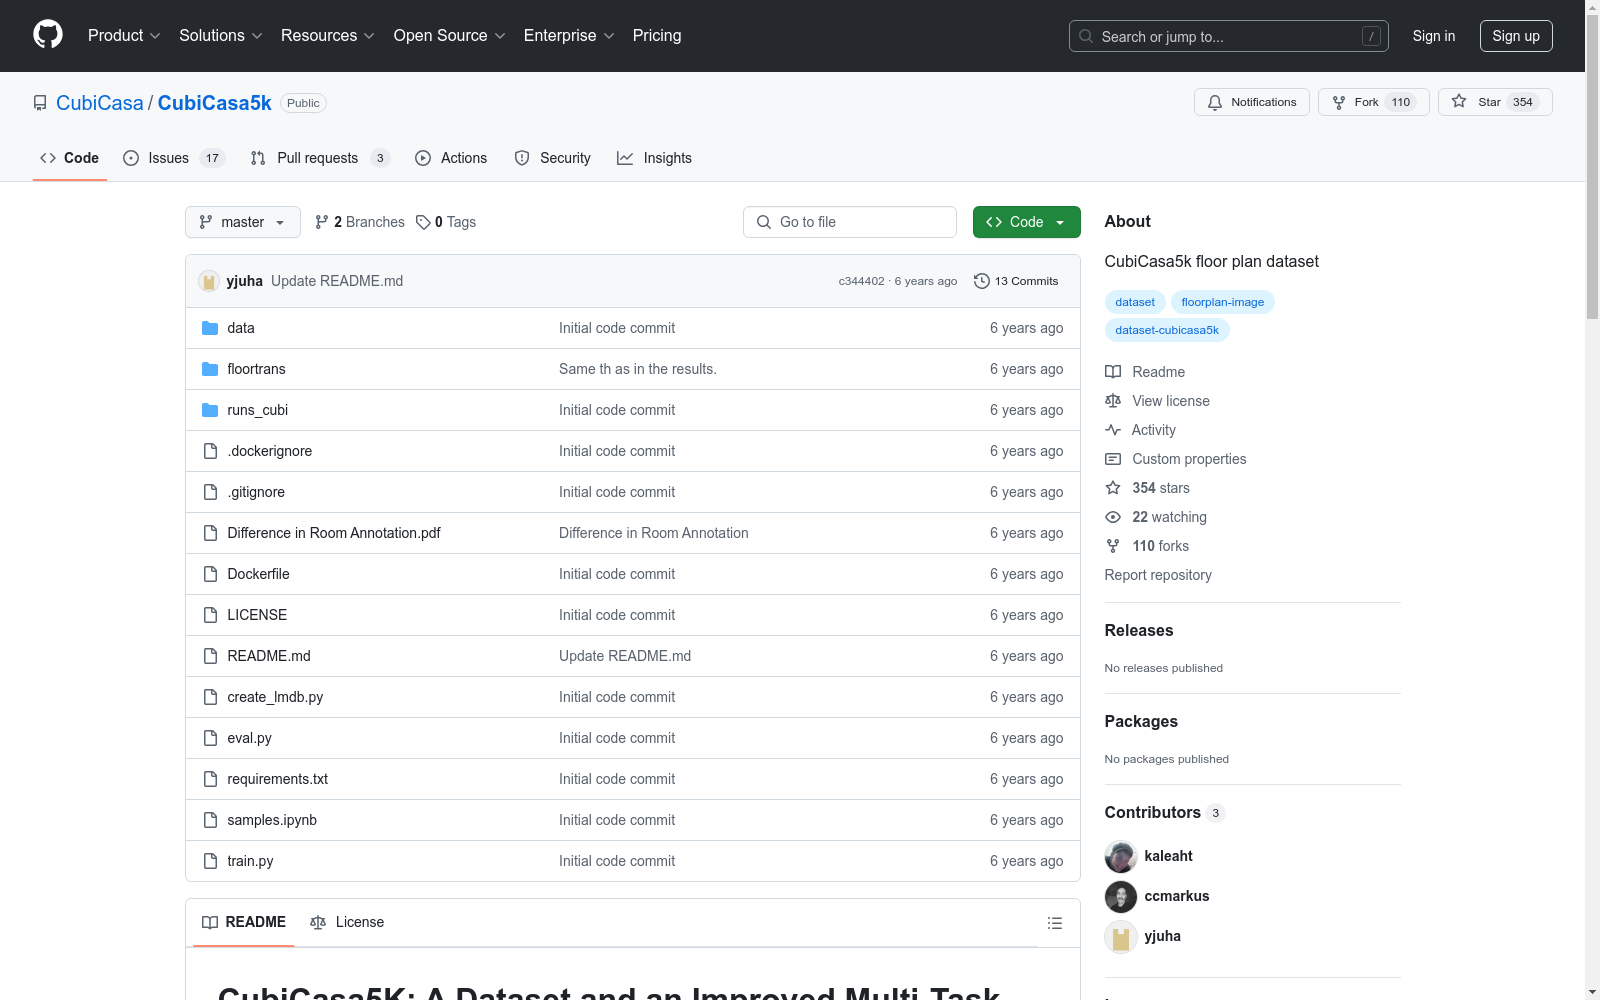Switch to the Insights tab

tap(655, 158)
